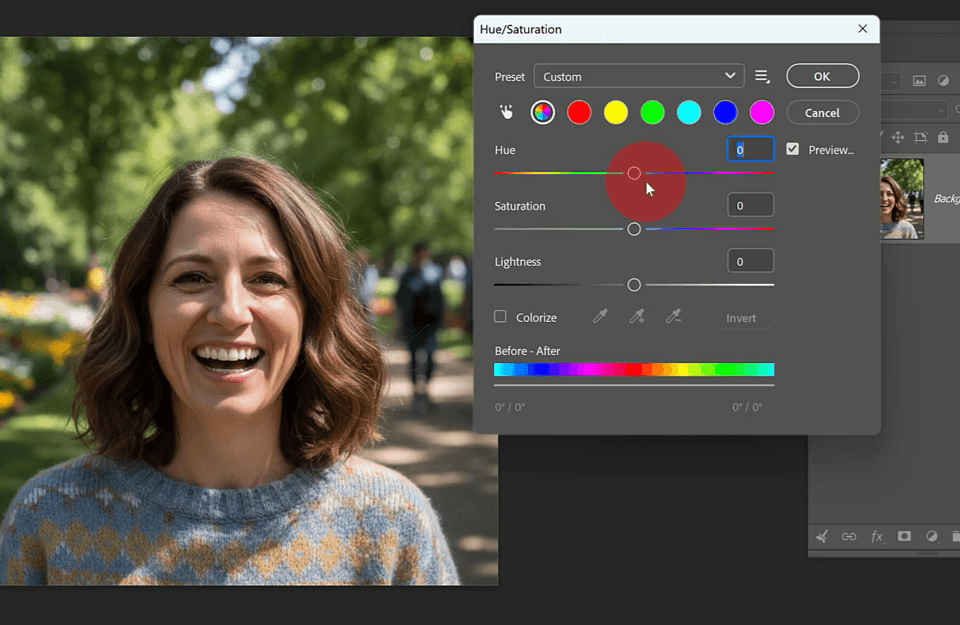Select the Reds color range swatch
The height and width of the screenshot is (625, 960).
coord(579,112)
